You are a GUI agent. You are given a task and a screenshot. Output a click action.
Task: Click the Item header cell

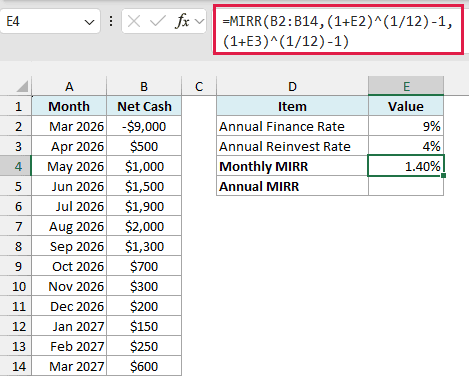point(292,106)
